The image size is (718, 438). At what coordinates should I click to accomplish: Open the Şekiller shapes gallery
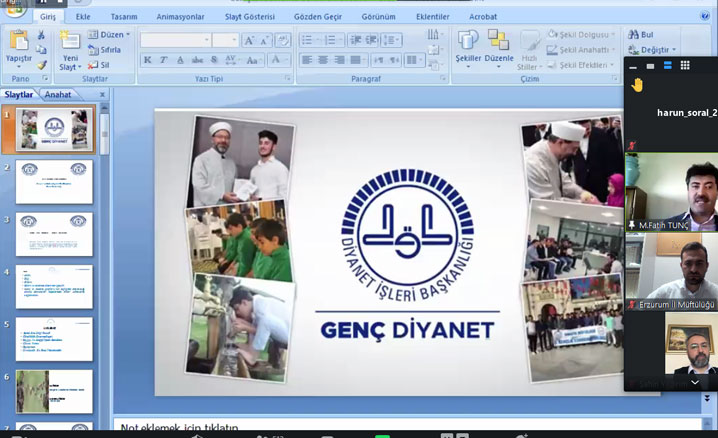pos(468,42)
